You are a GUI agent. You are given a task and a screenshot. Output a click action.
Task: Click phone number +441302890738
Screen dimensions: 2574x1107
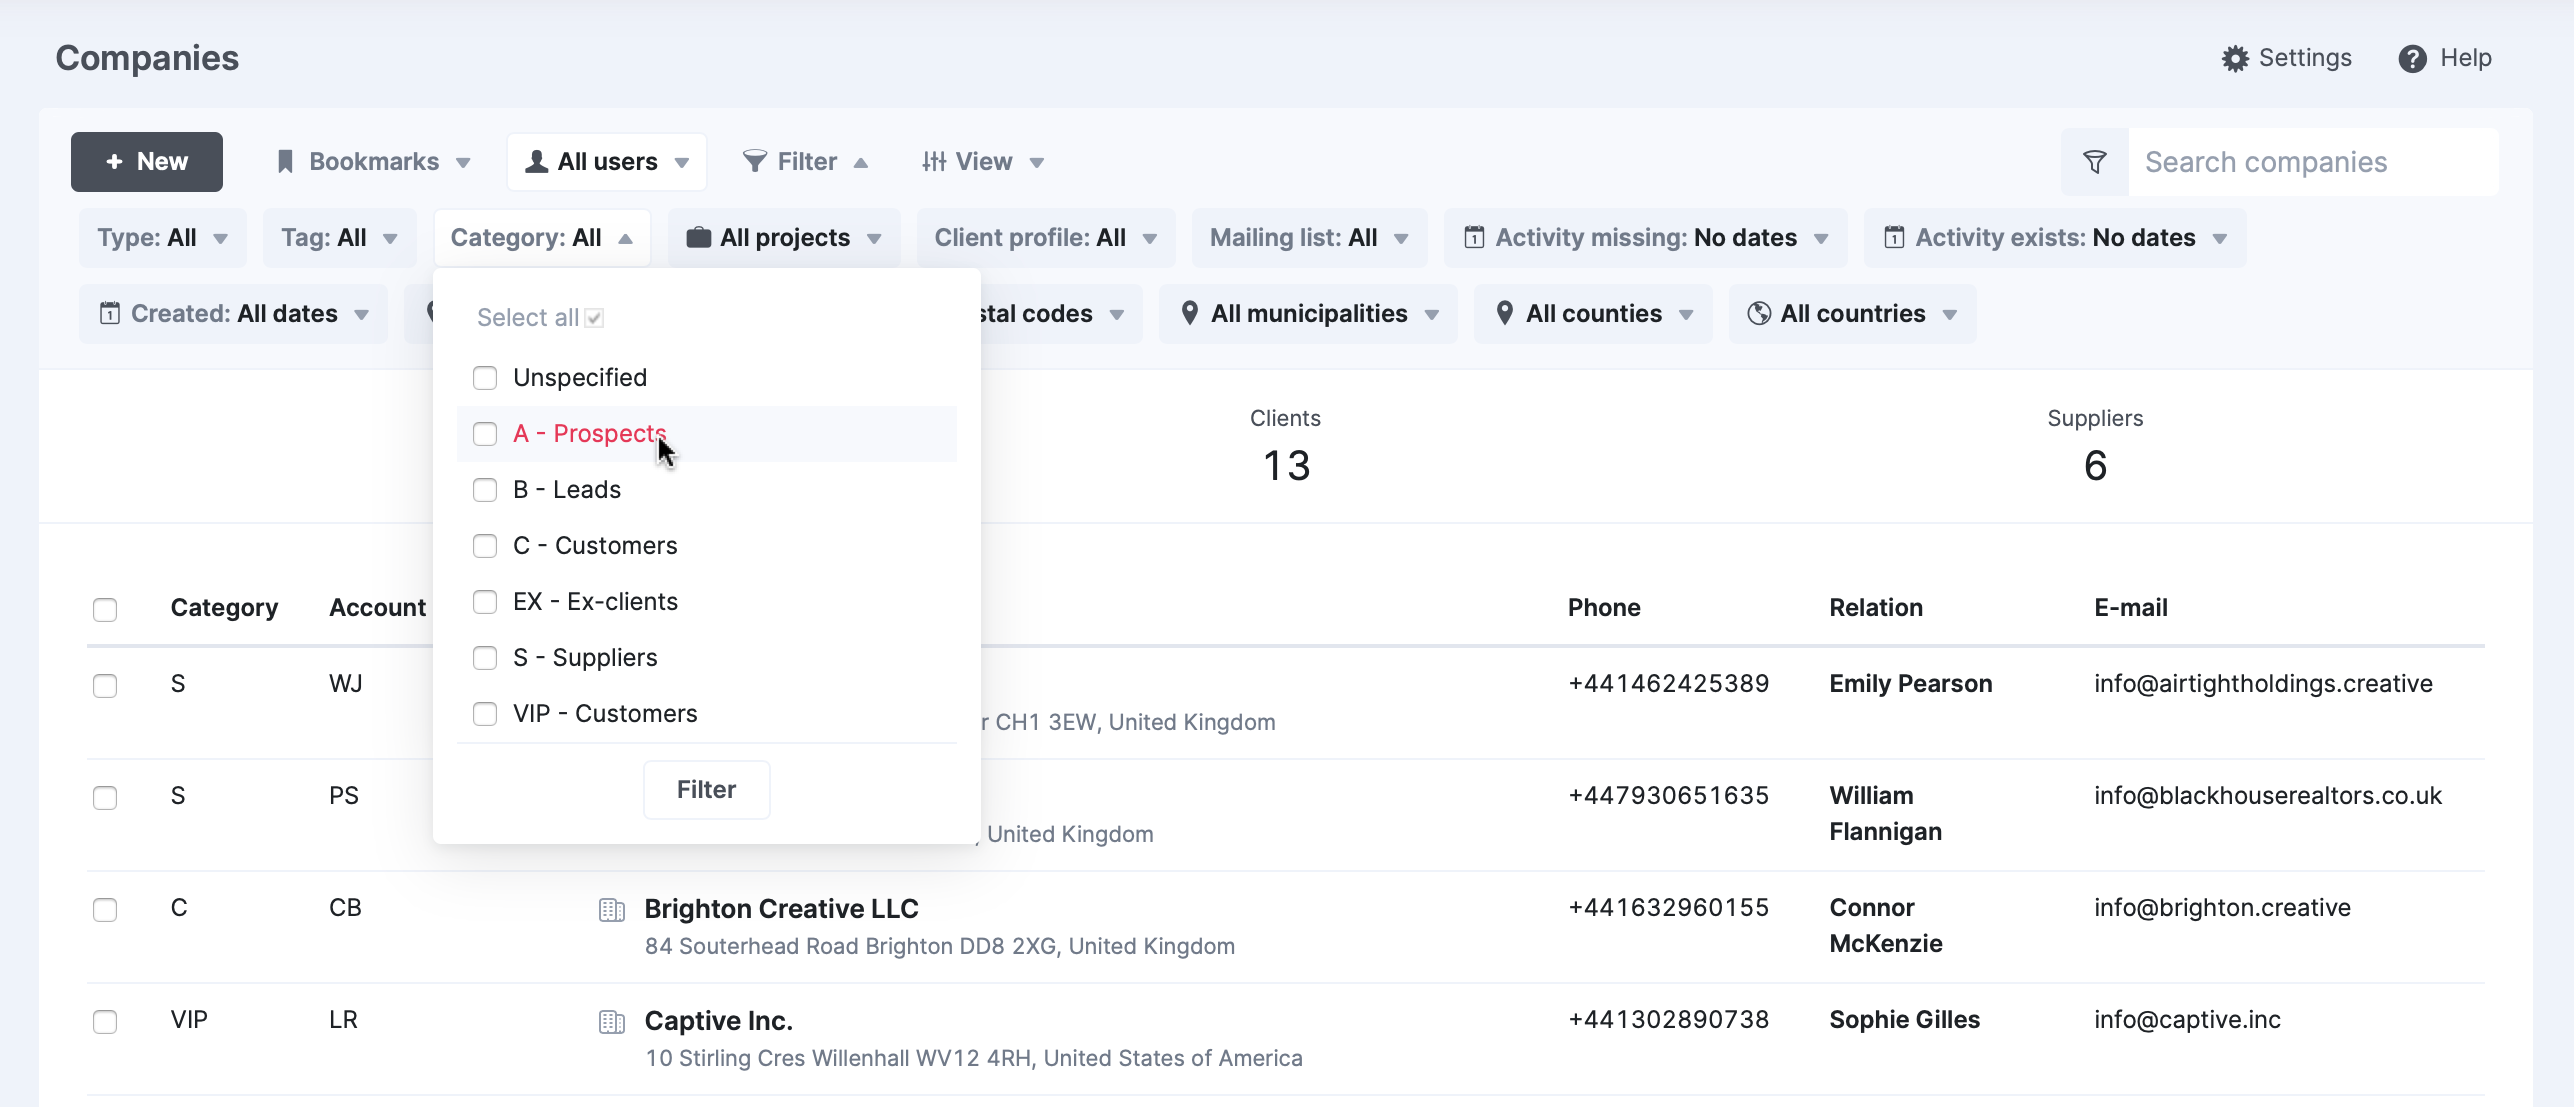1669,1020
